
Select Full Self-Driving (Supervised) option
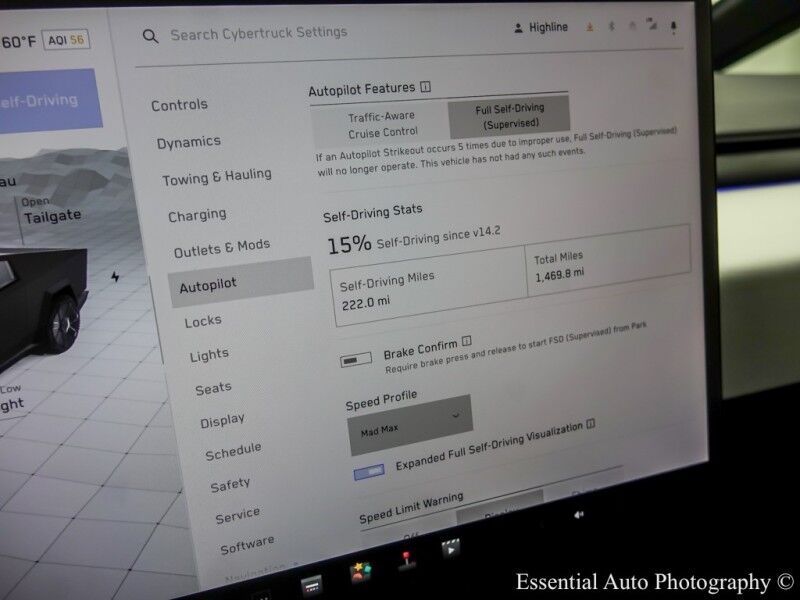[x=509, y=117]
